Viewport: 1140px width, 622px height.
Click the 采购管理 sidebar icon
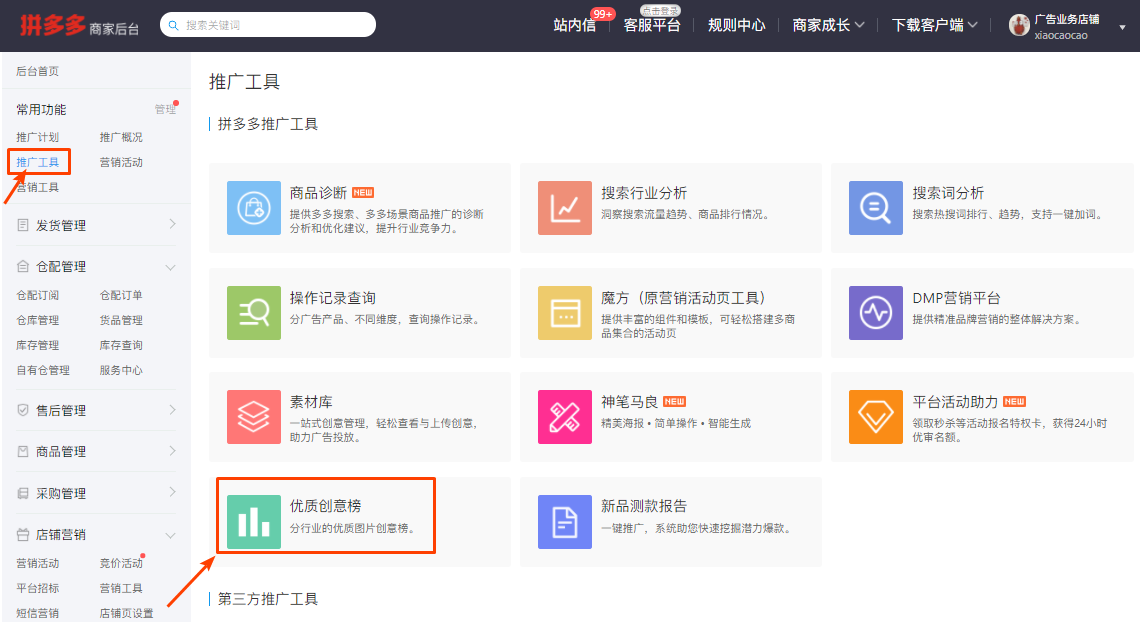coord(23,493)
